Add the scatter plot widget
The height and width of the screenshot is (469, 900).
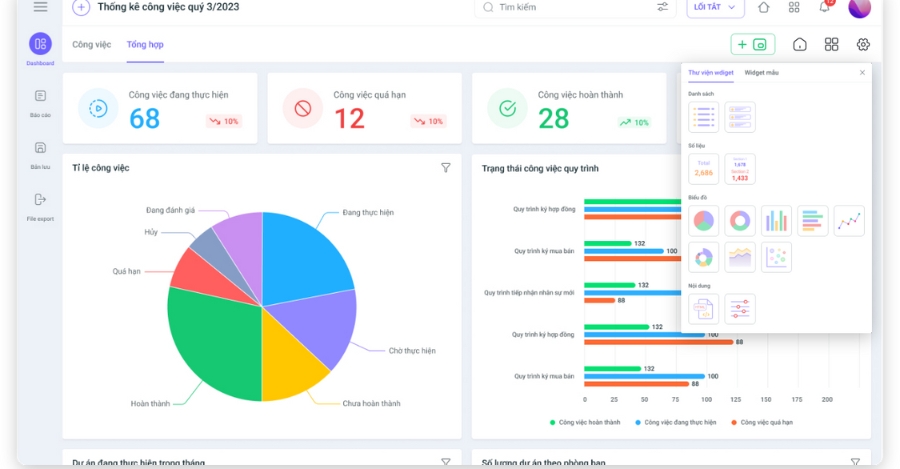click(x=776, y=257)
